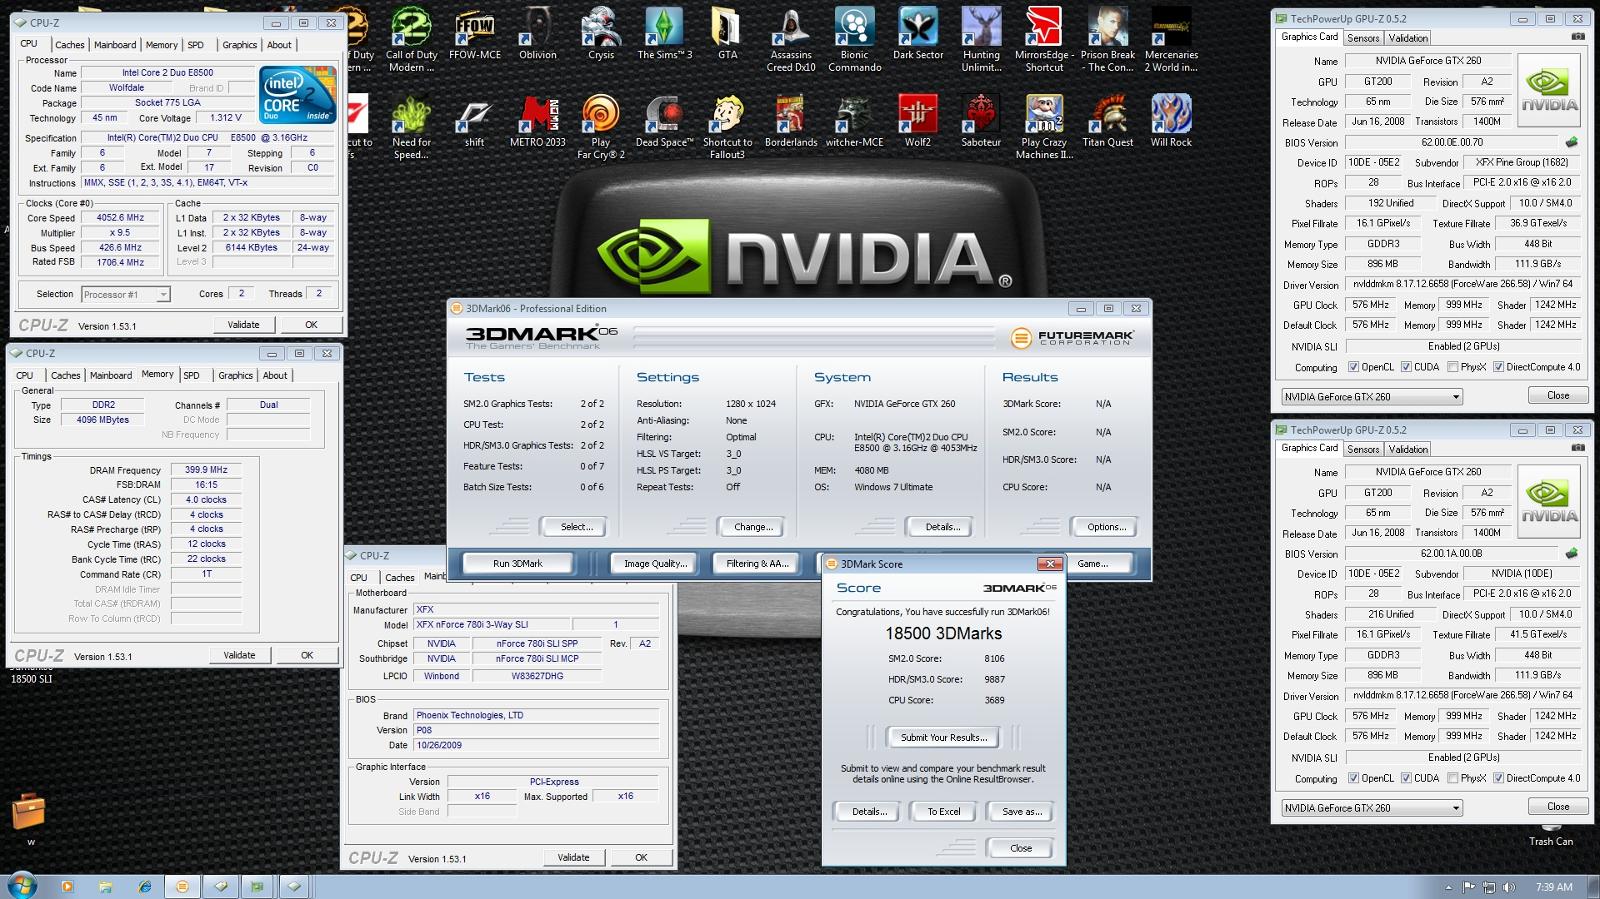This screenshot has height=899, width=1600.
Task: Switch to Validation tab in lower GPU-Z
Action: coord(1408,450)
